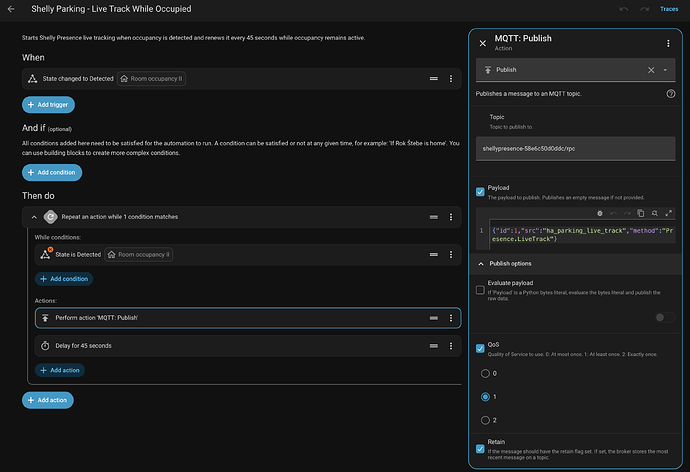Open the Publish action dropdown arrow

tap(665, 70)
